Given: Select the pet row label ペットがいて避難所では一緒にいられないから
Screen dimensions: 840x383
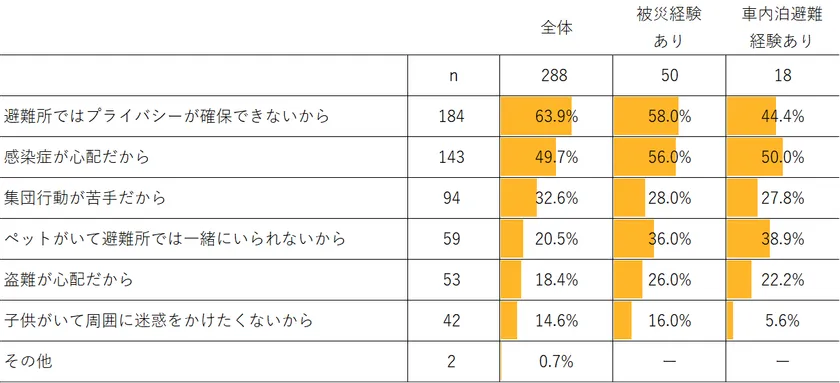Looking at the screenshot, I should click(x=175, y=238).
